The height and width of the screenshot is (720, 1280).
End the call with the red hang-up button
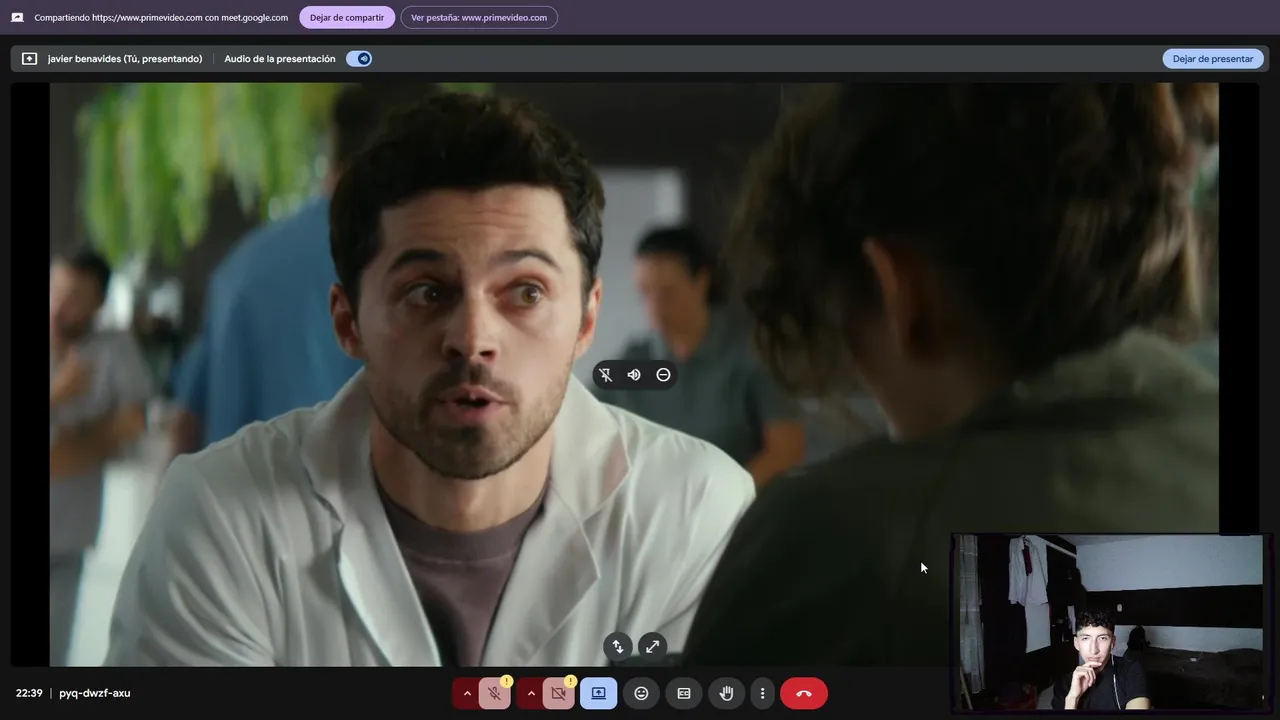804,693
